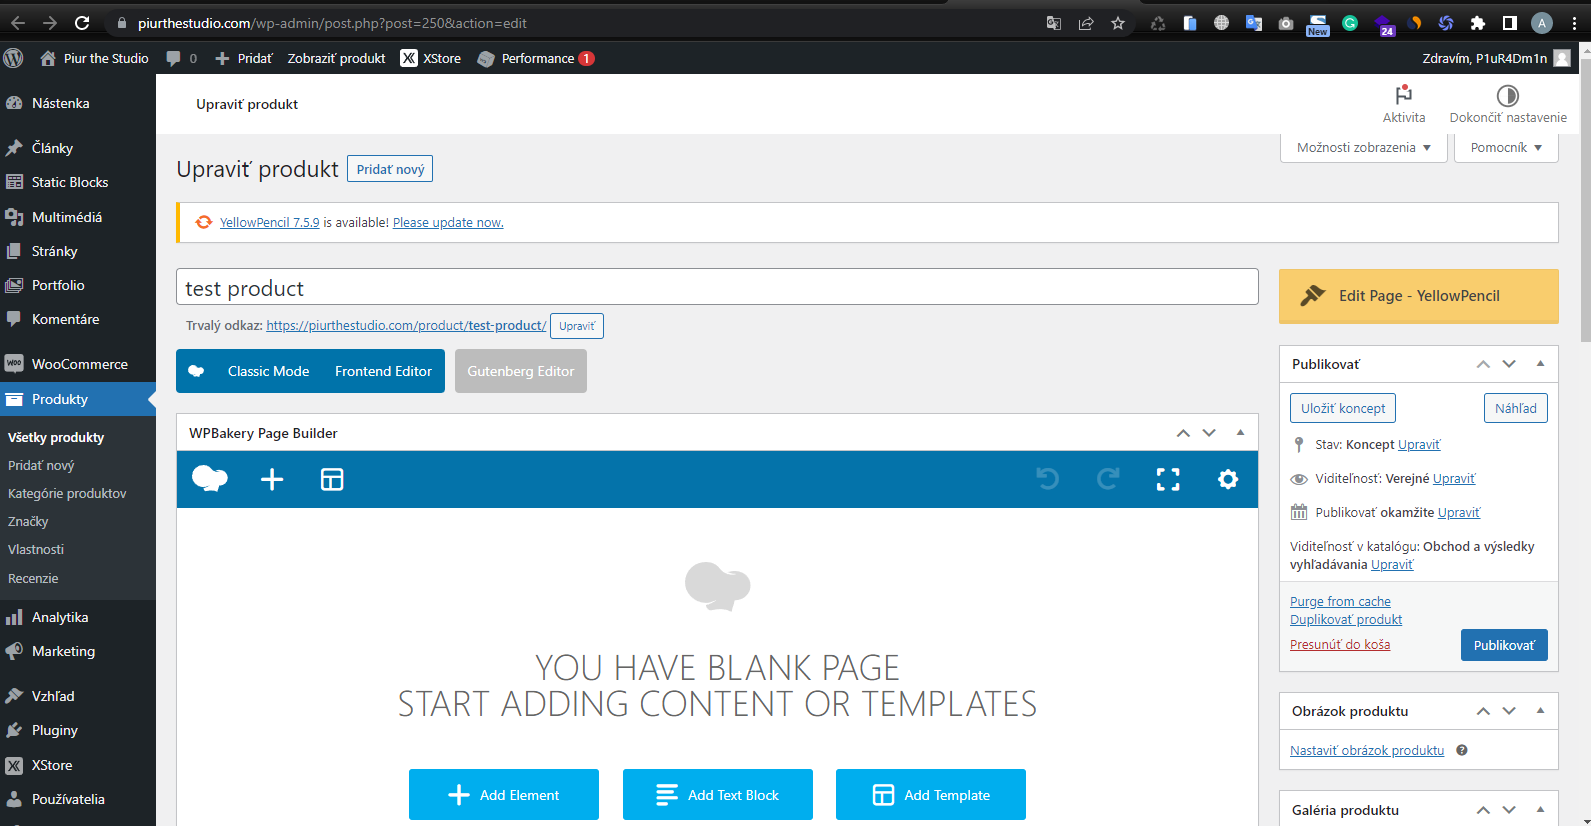Click the Add Template button

(931, 795)
